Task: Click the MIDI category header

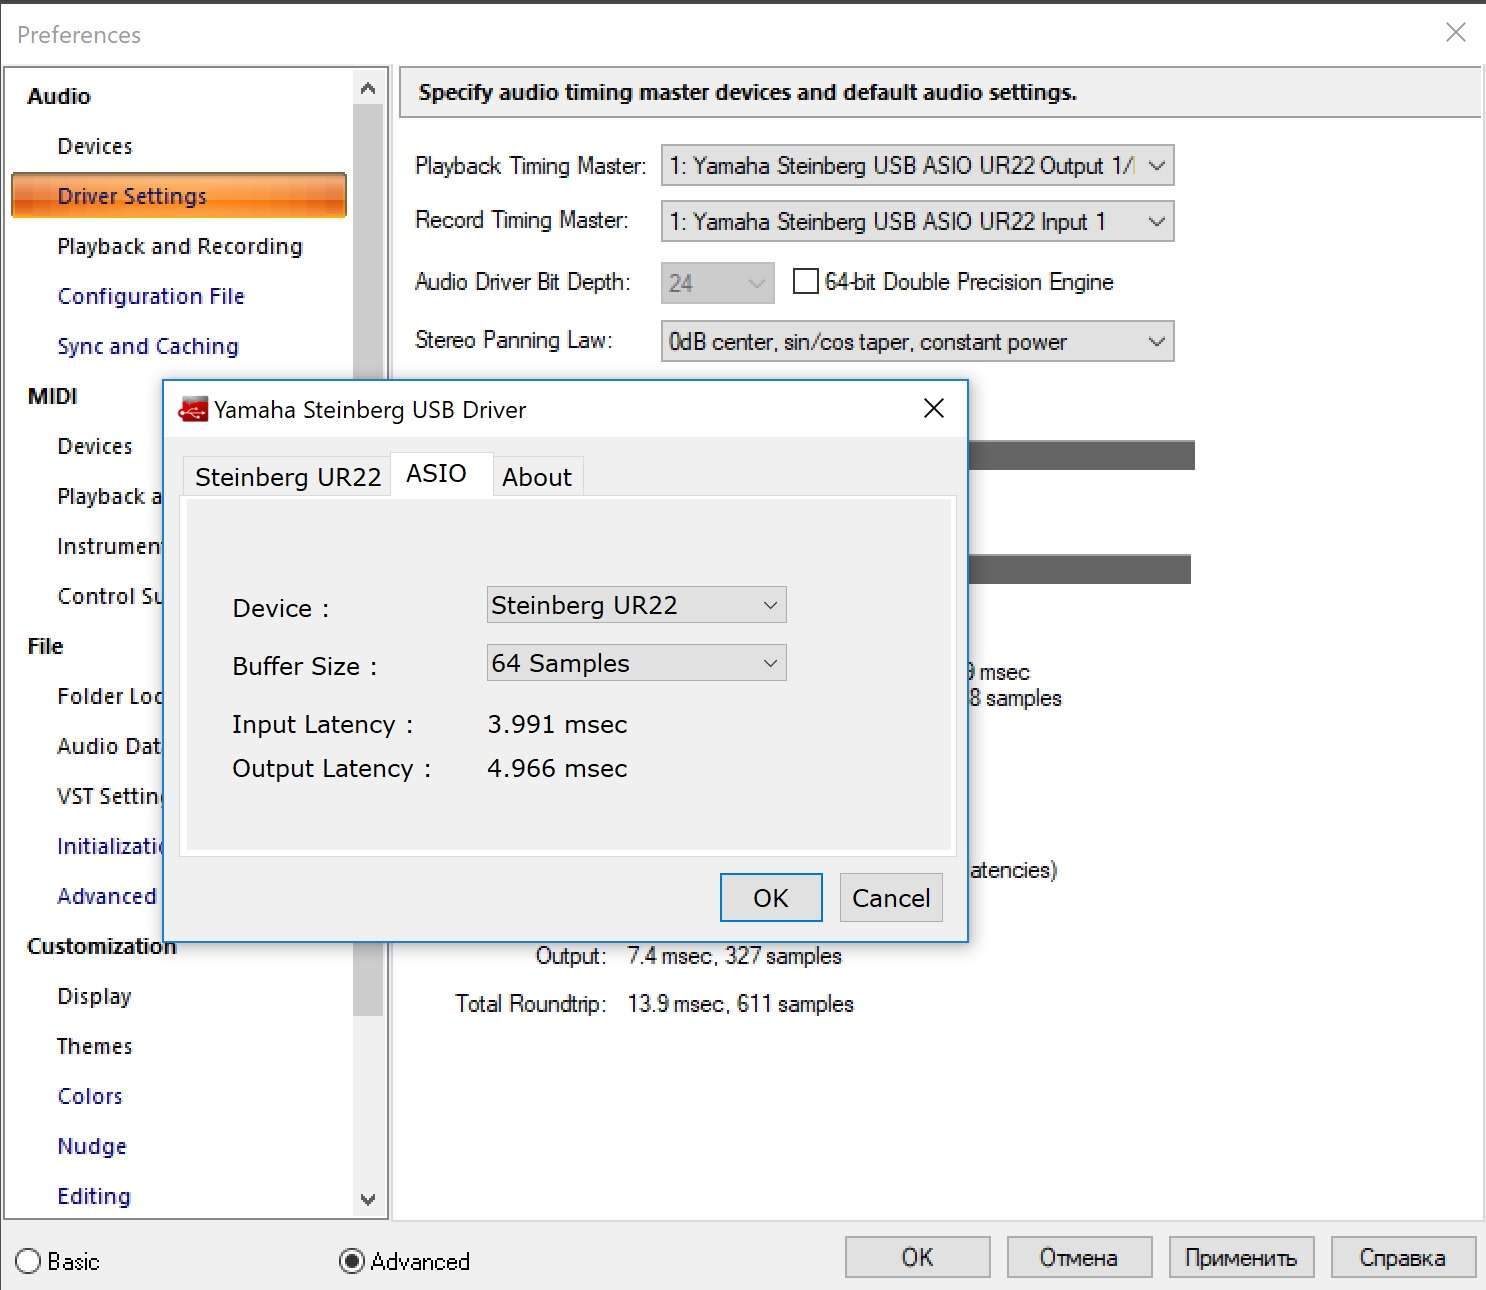Action: [53, 396]
